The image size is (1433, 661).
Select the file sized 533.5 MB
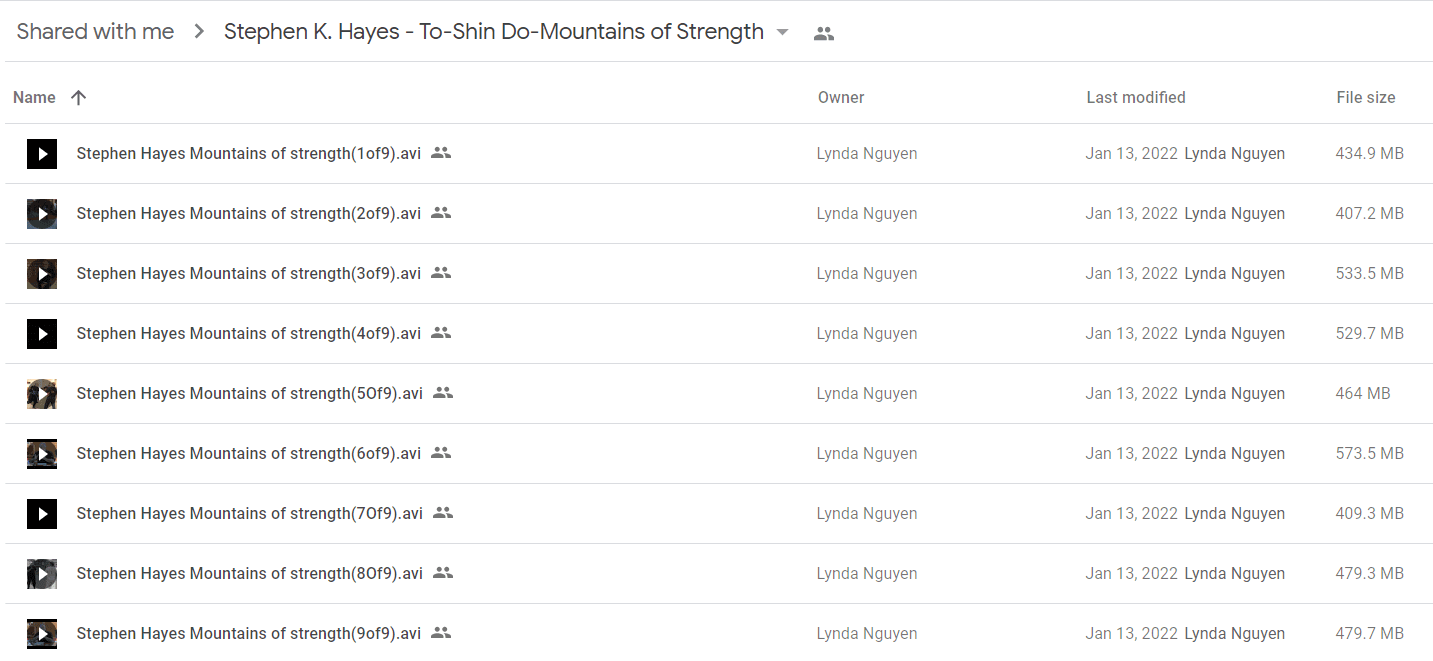(x=718, y=274)
